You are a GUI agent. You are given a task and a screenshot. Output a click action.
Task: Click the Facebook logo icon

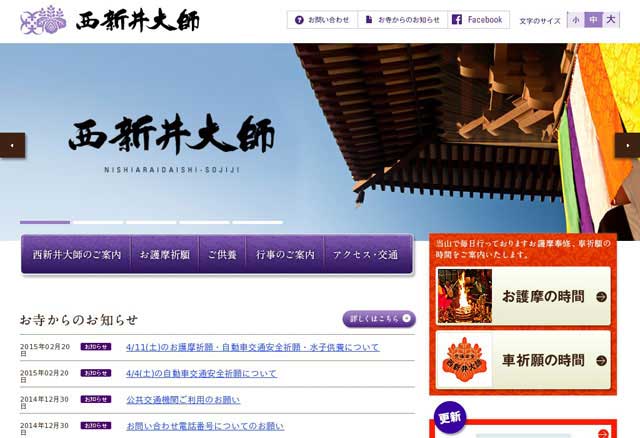click(457, 20)
